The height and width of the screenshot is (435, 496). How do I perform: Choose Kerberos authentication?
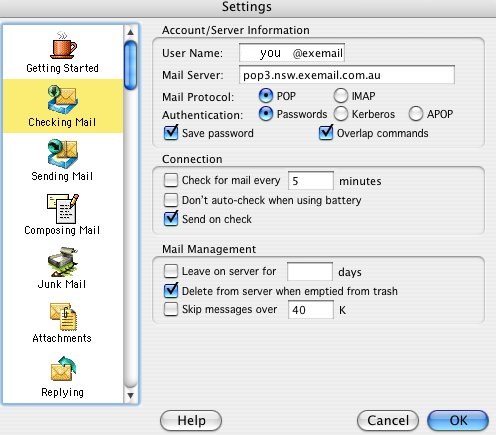[341, 114]
